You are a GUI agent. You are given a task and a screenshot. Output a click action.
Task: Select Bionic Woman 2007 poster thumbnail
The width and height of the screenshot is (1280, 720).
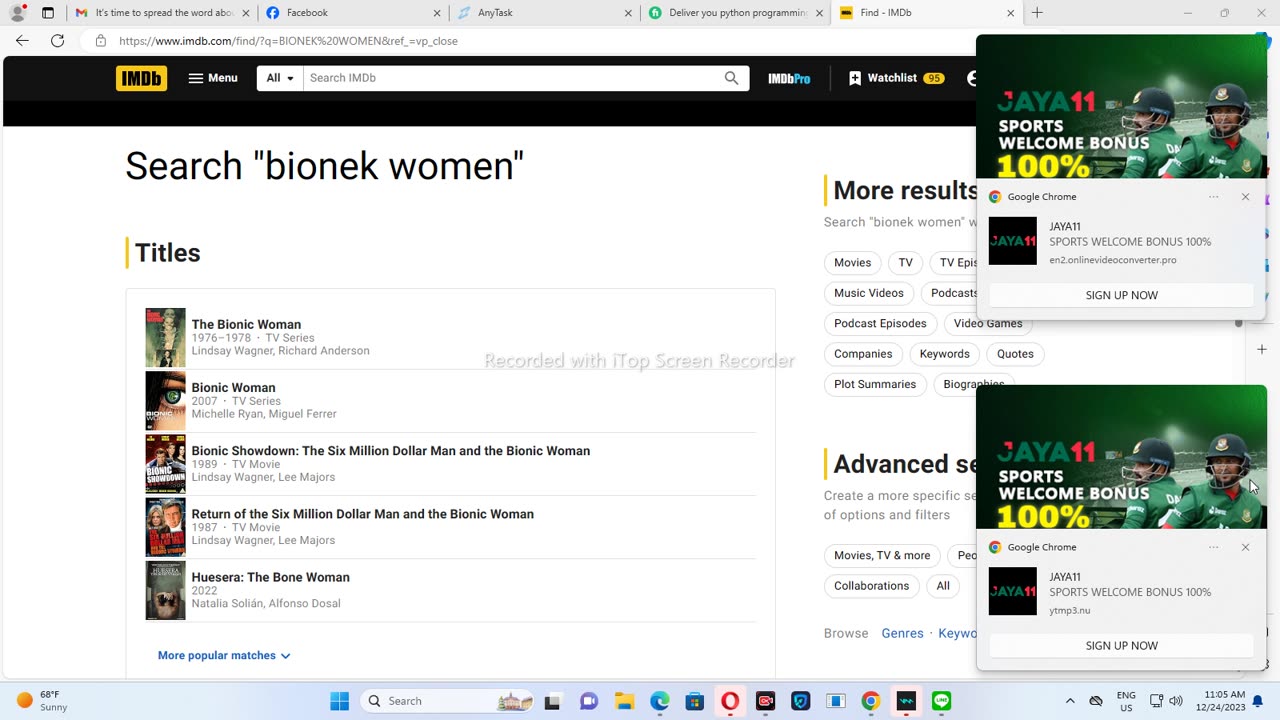pos(166,401)
